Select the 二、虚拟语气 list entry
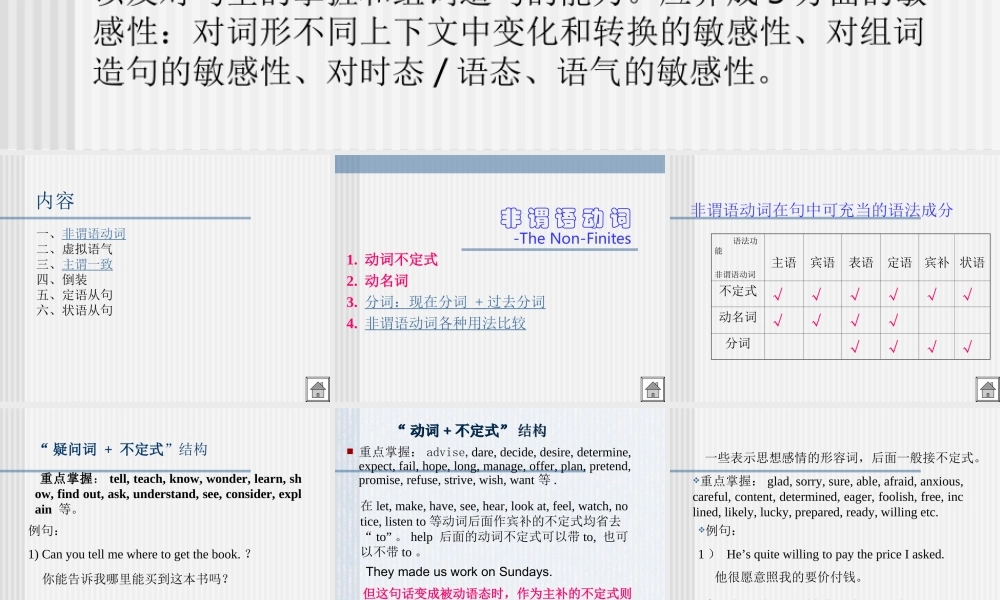This screenshot has width=1000, height=600. click(x=75, y=249)
